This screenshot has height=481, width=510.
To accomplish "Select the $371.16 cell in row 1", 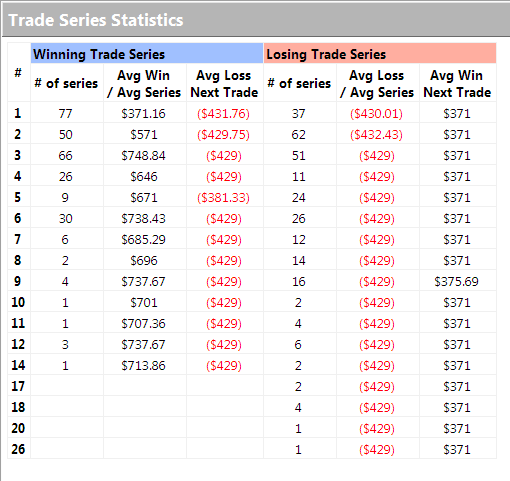I will [143, 114].
